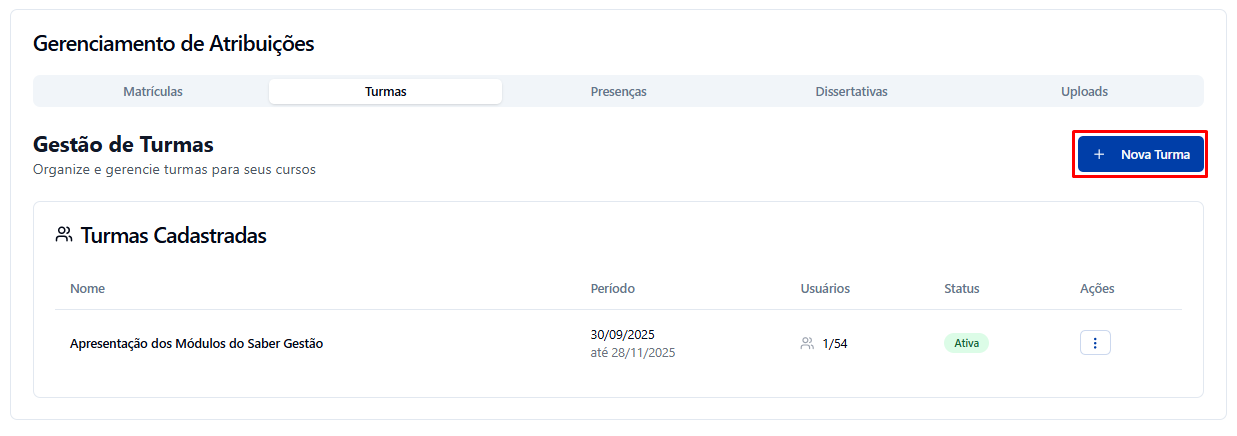The width and height of the screenshot is (1237, 436).
Task: Click the users icon next to 1/54
Action: click(x=807, y=344)
